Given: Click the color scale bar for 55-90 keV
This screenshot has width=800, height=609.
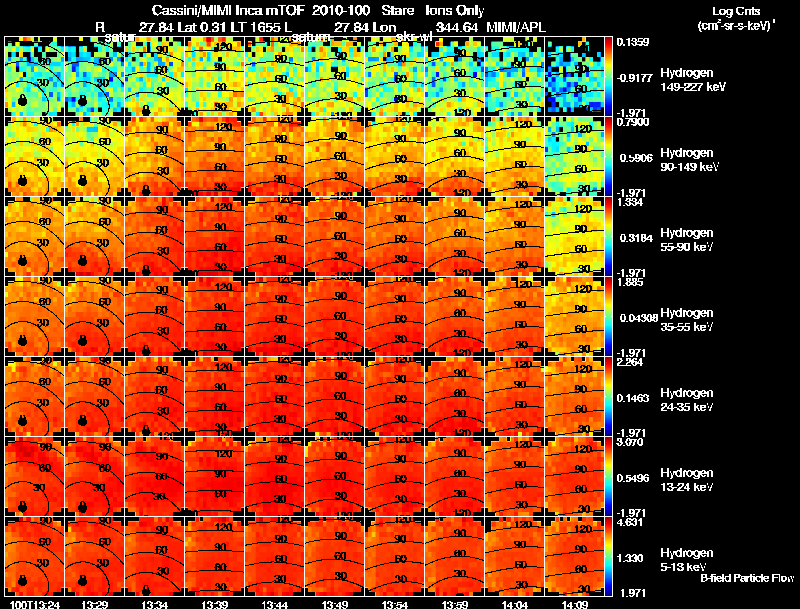Looking at the screenshot, I should tap(608, 236).
